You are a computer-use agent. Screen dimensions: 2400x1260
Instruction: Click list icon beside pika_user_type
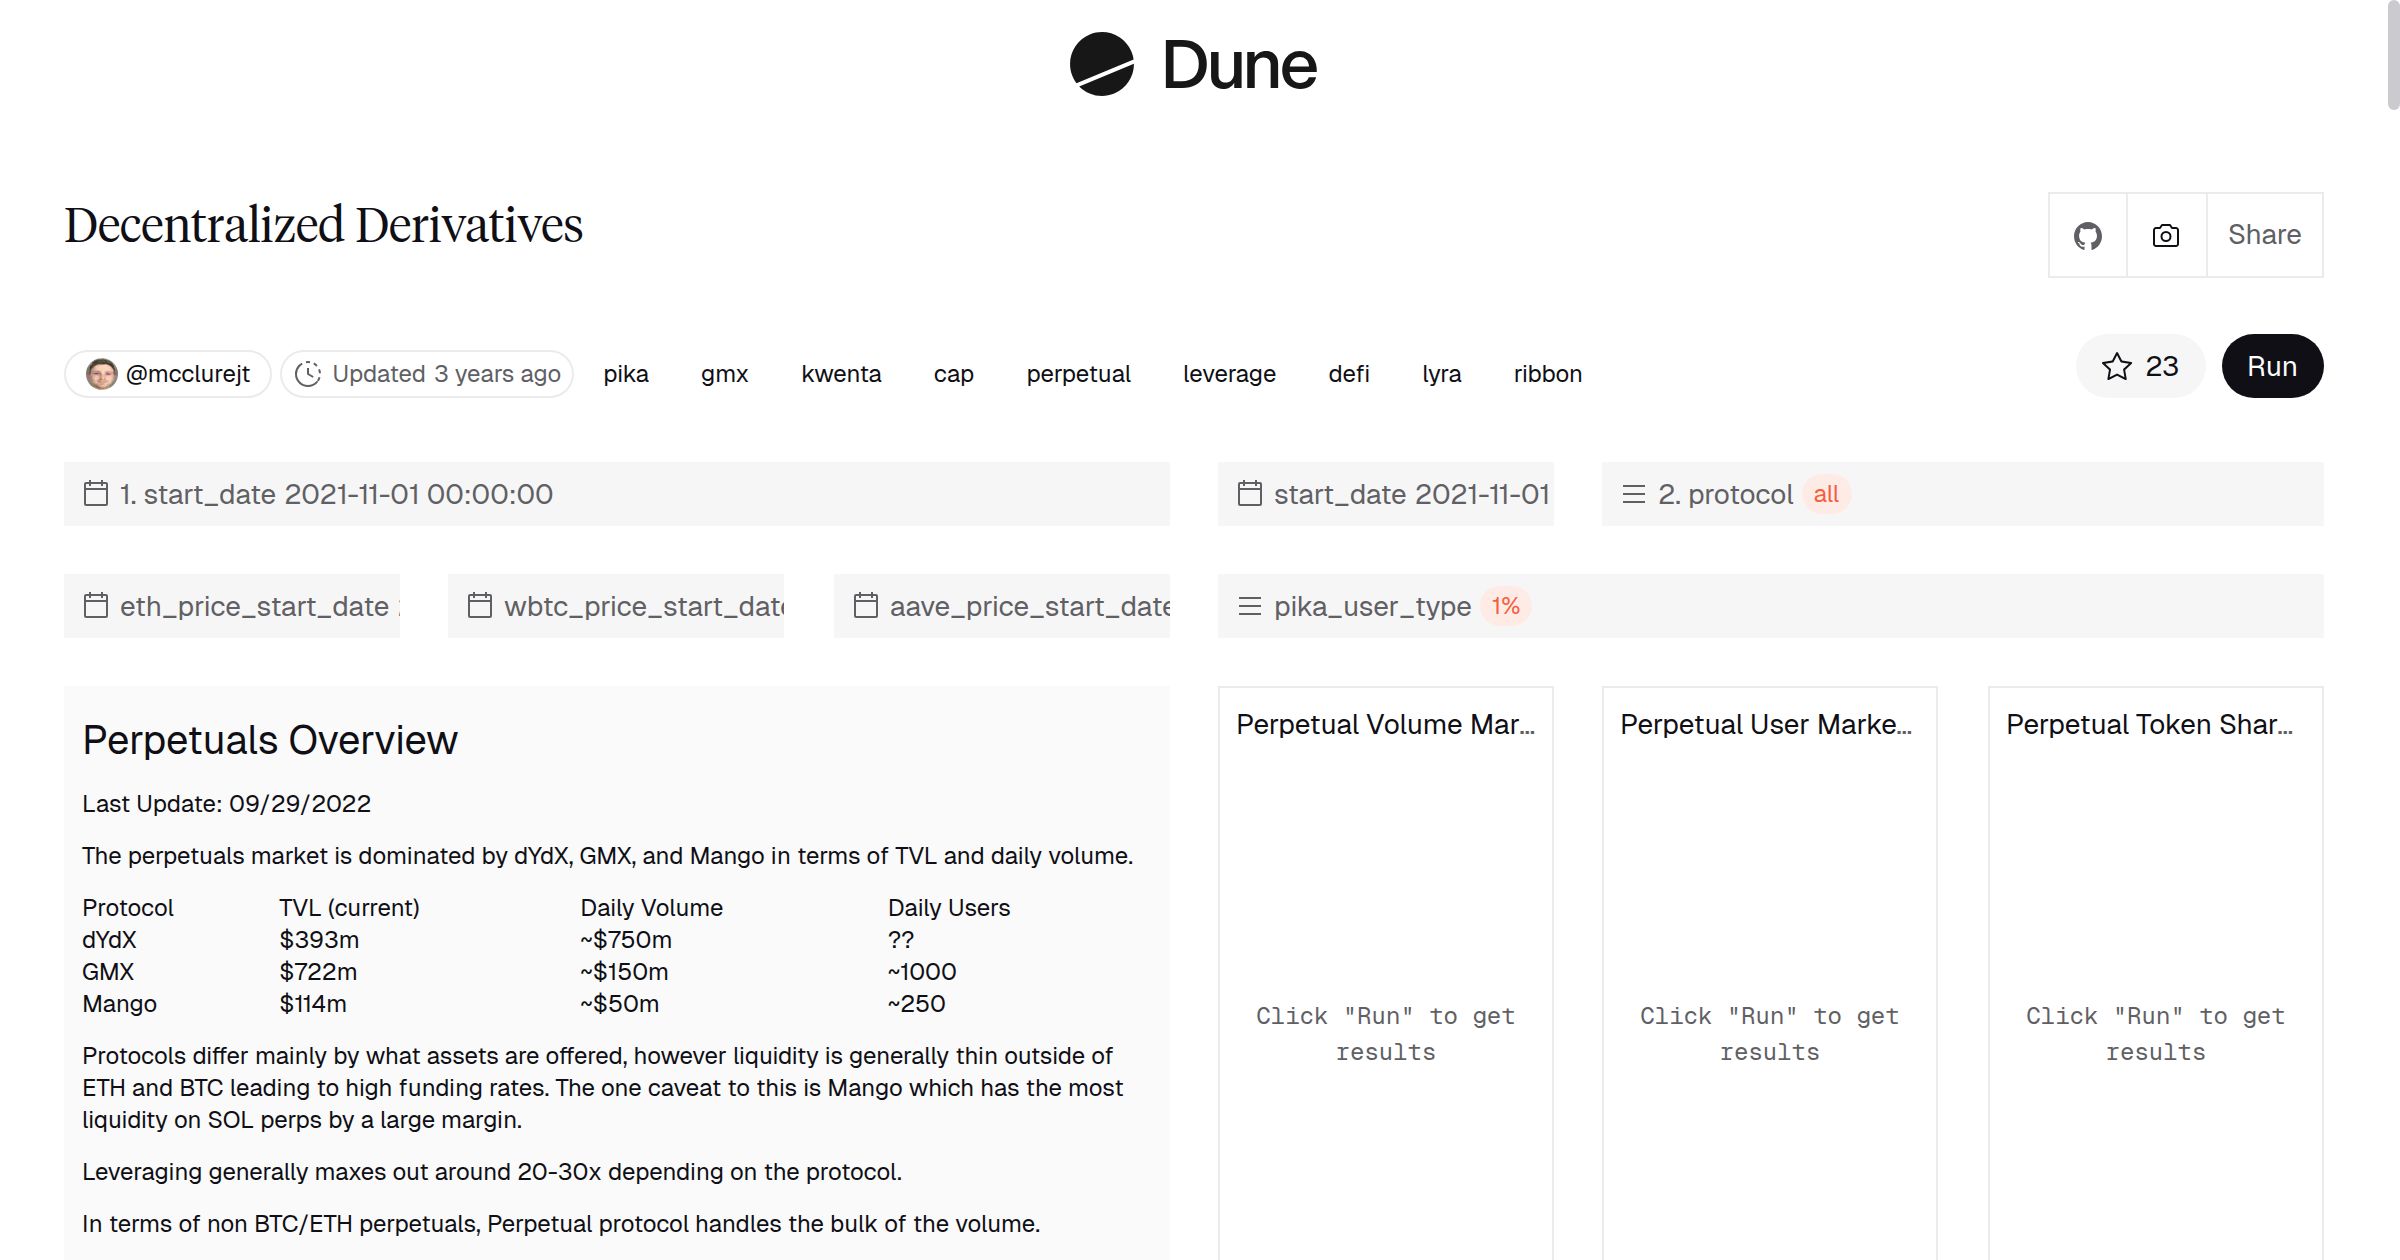point(1249,606)
